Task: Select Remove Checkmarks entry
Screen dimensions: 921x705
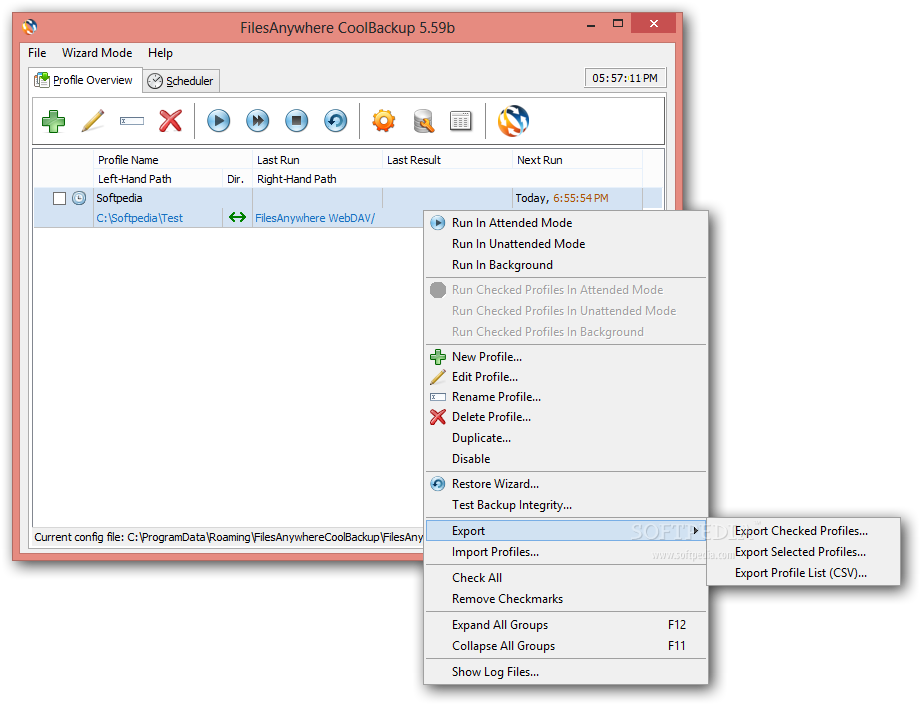Action: pyautogui.click(x=566, y=599)
